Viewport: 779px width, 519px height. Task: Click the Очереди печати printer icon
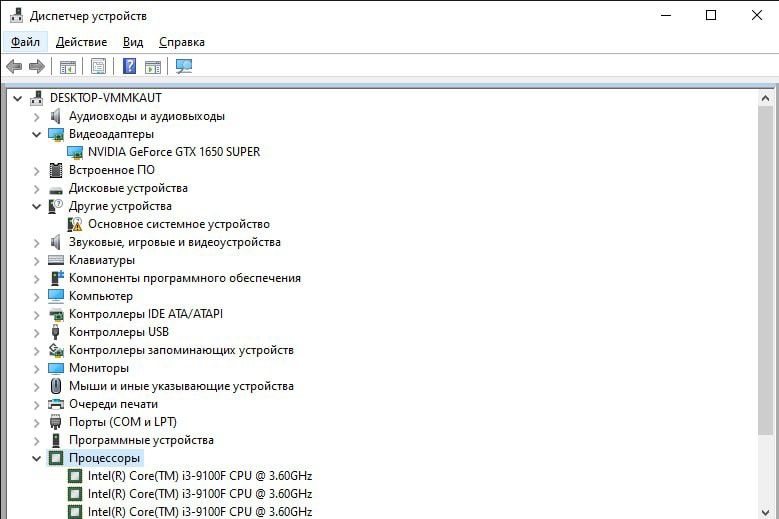pyautogui.click(x=56, y=404)
